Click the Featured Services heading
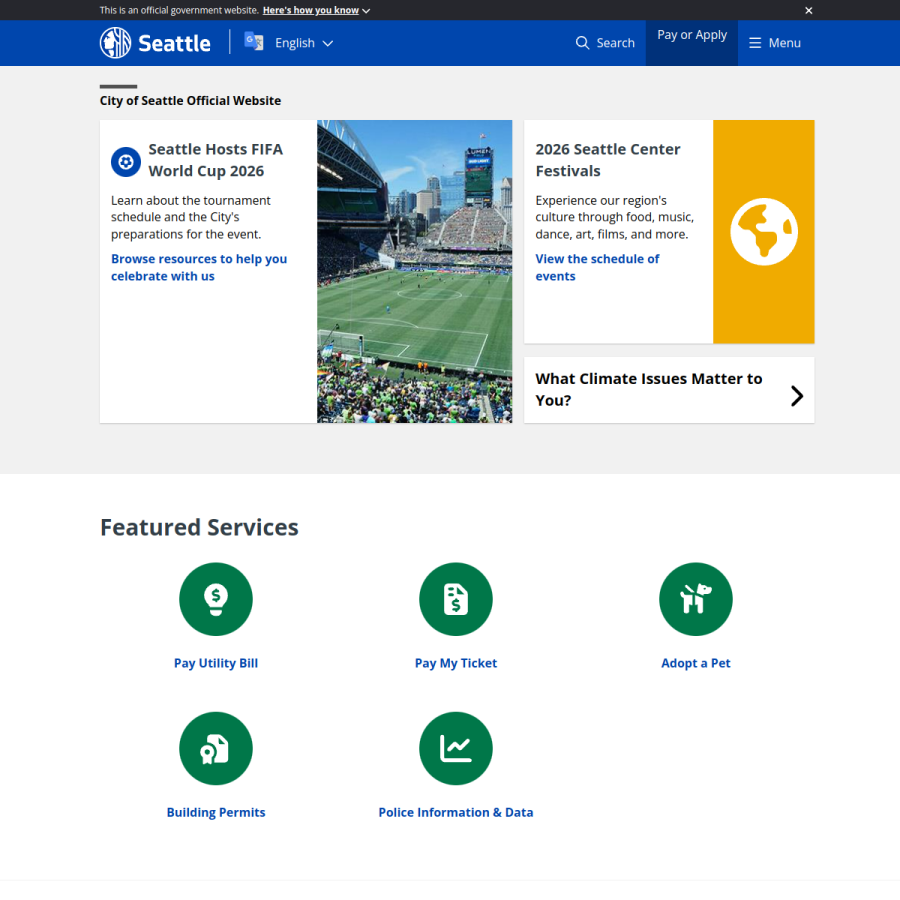This screenshot has width=900, height=900. [199, 527]
